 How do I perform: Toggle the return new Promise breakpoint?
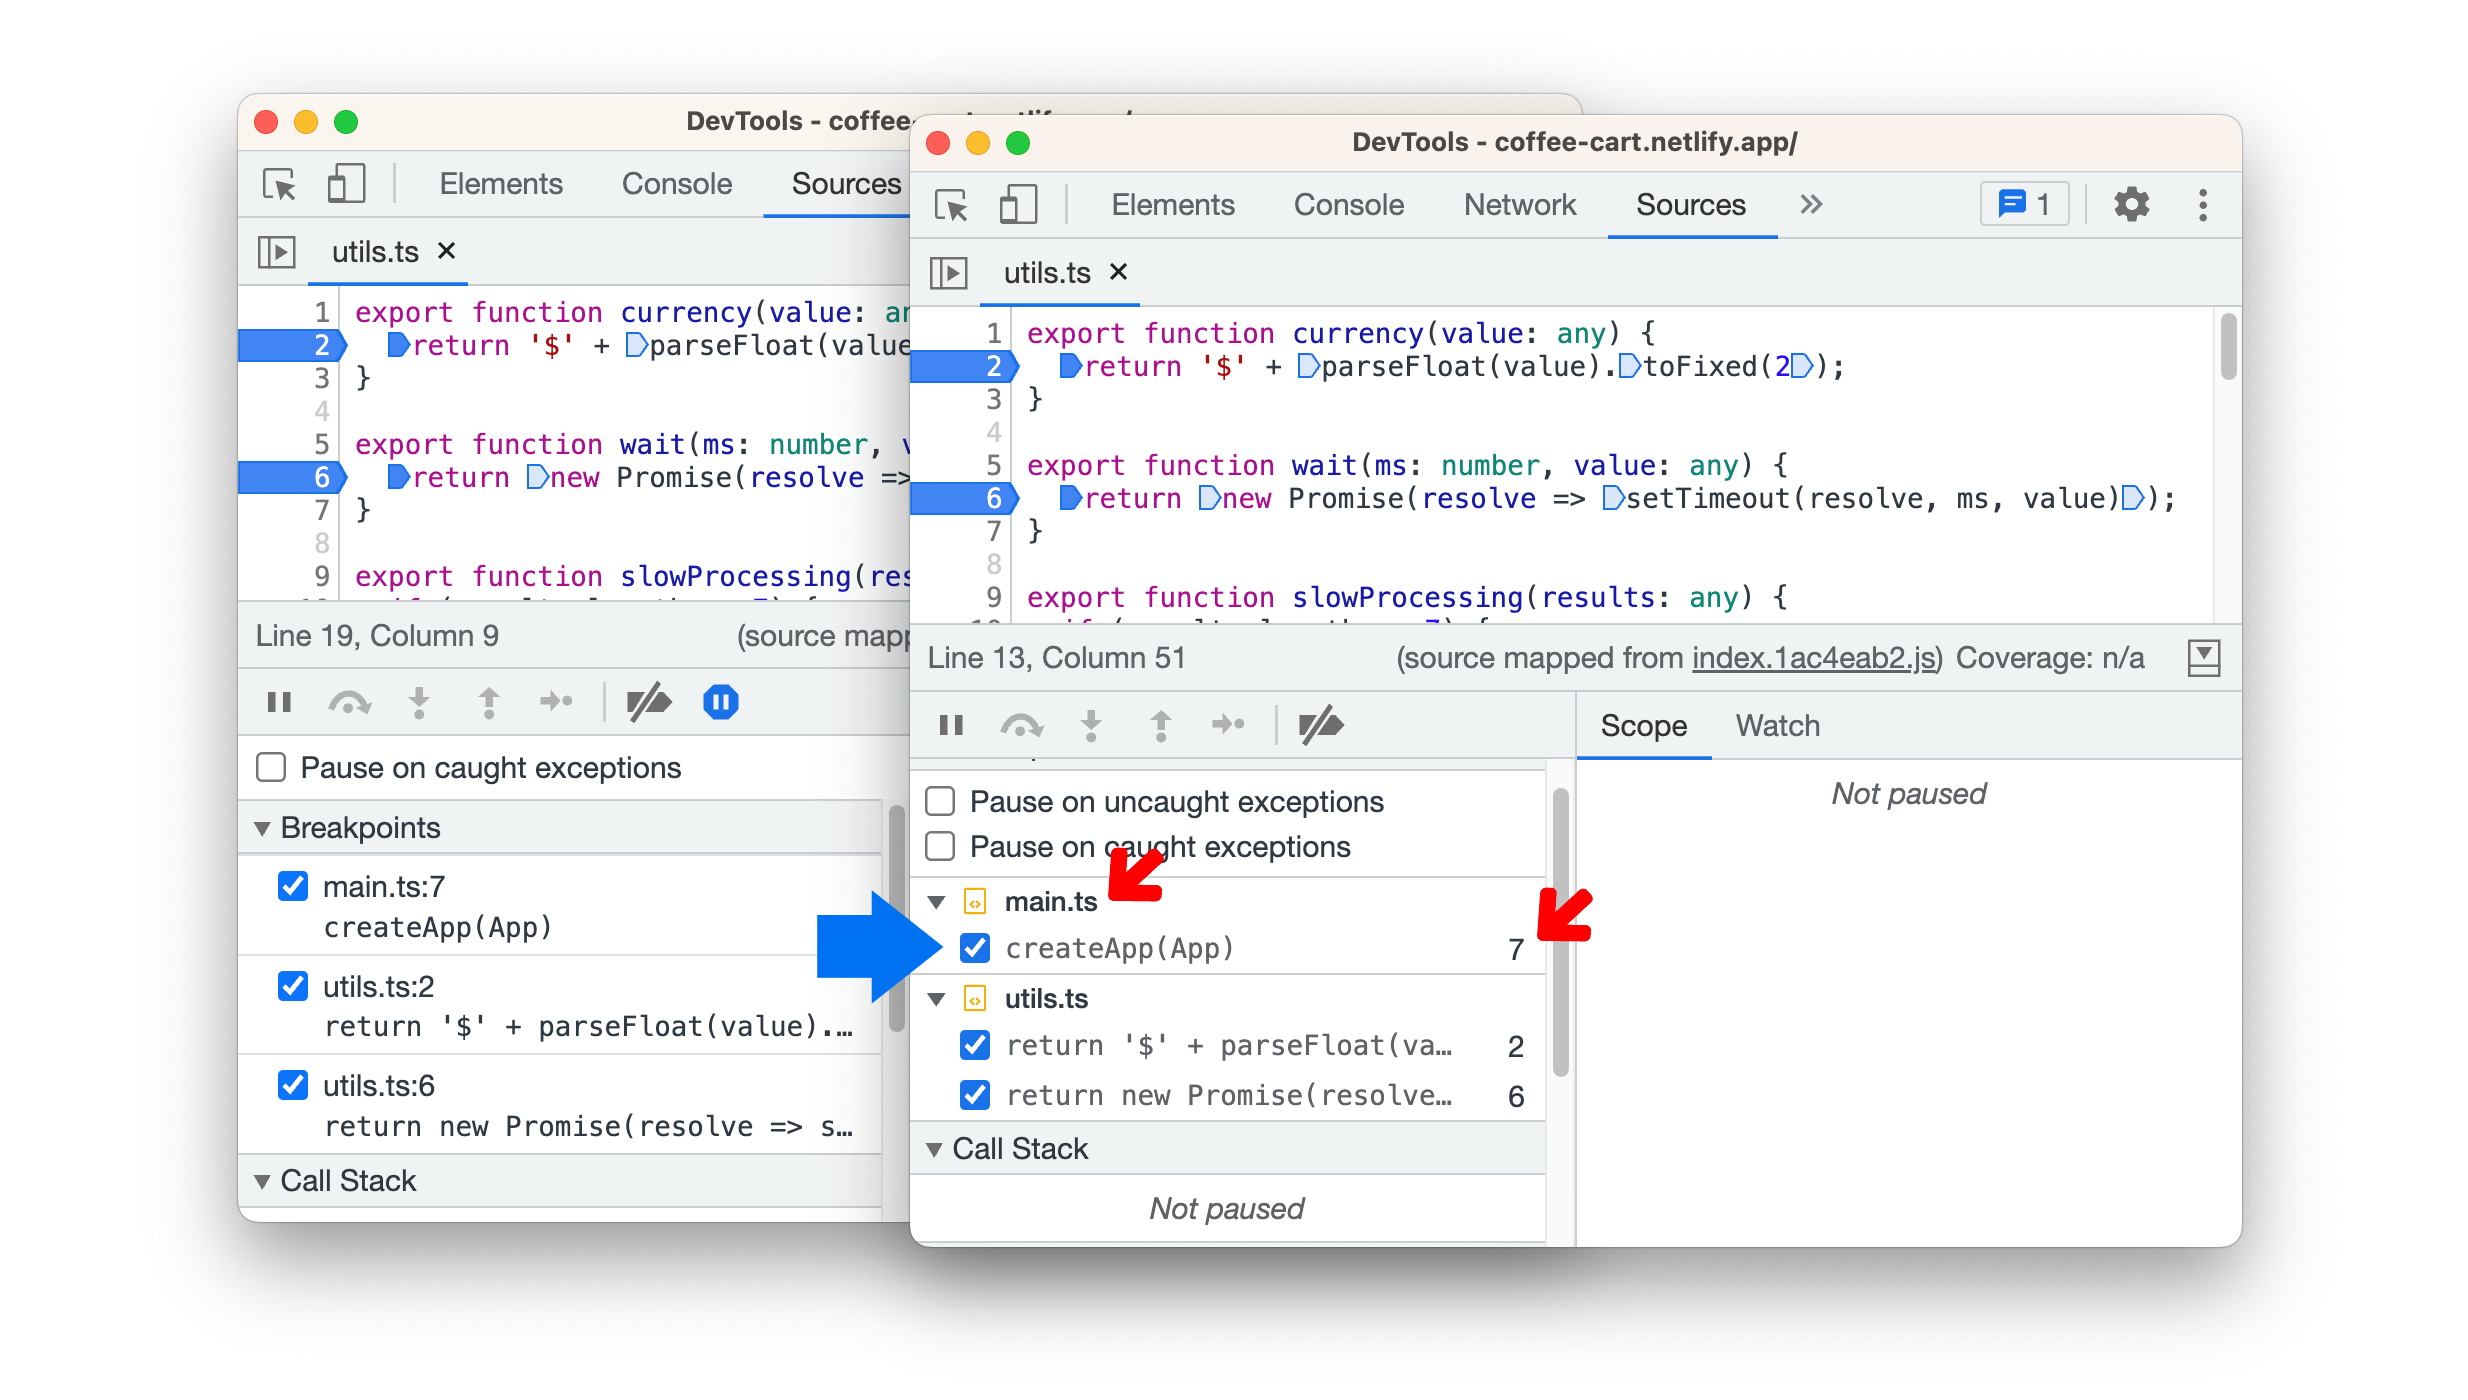click(975, 1095)
